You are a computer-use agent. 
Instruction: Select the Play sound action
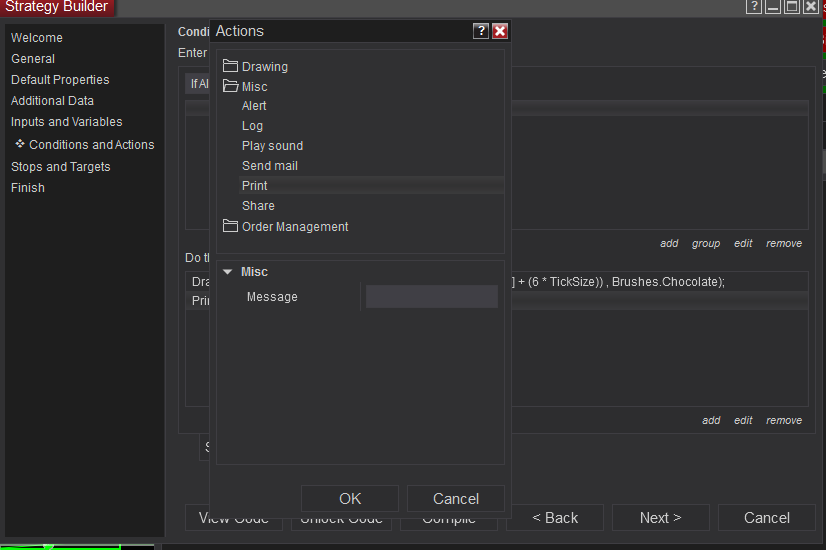click(x=272, y=146)
